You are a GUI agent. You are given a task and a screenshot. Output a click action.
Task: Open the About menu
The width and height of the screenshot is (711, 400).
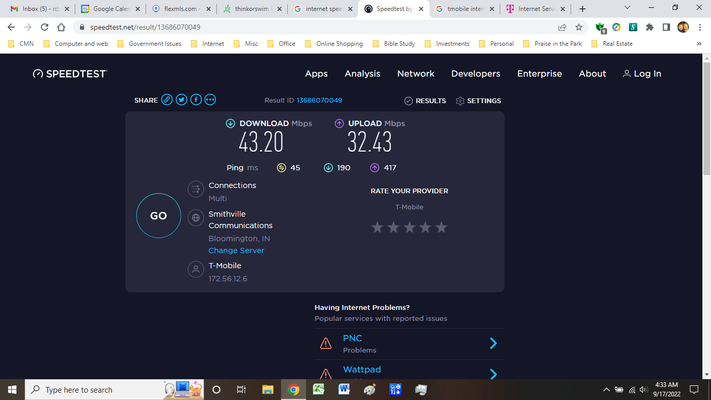[x=592, y=73]
